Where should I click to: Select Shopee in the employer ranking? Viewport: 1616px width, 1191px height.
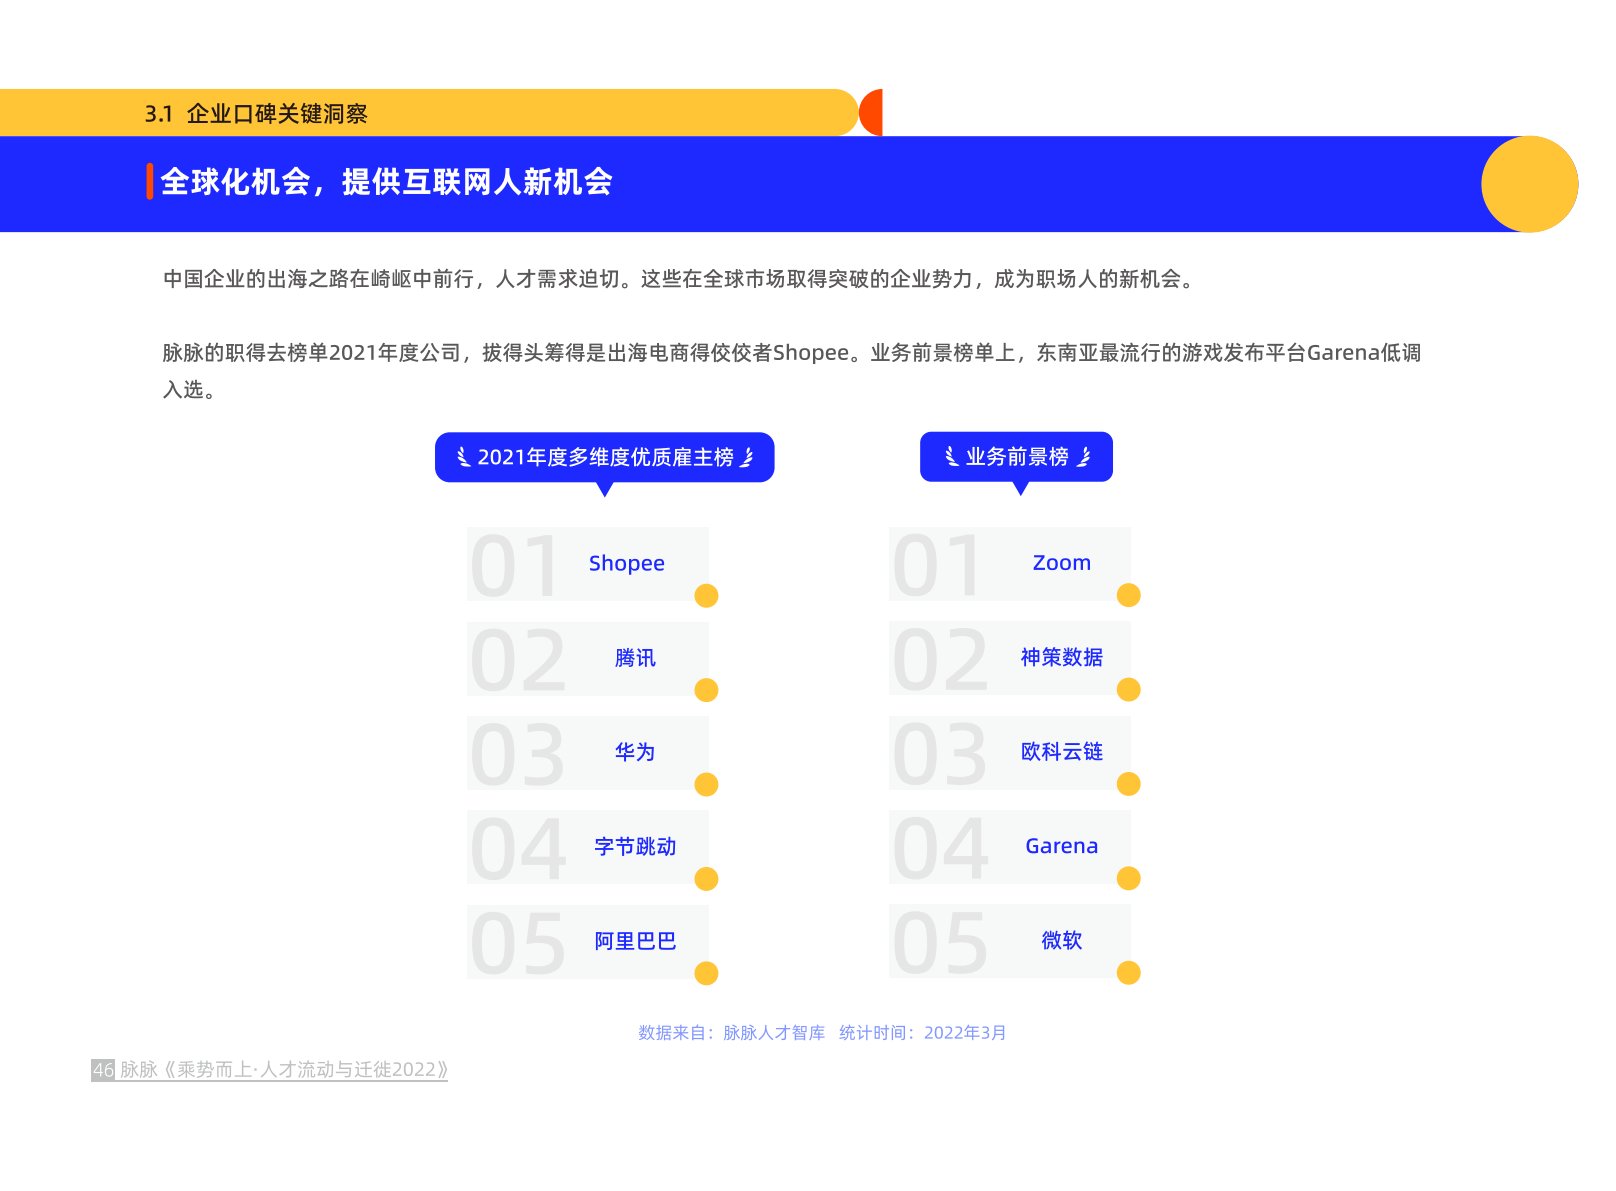point(588,564)
